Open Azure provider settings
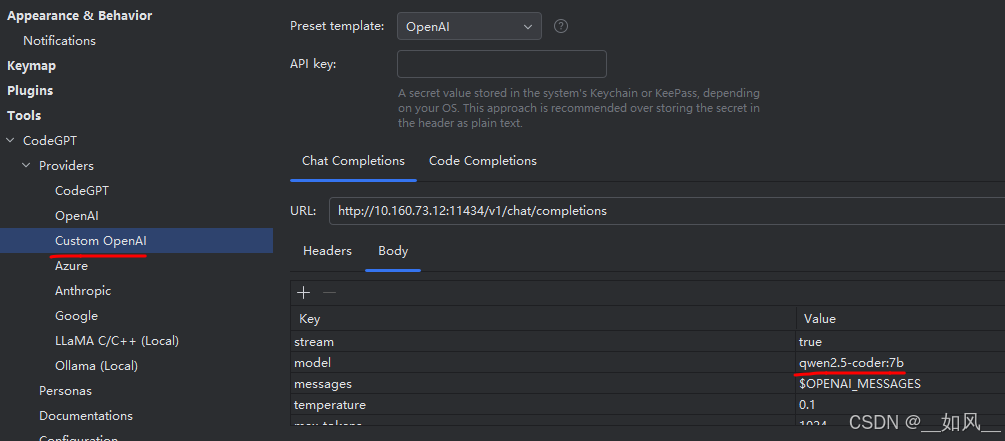The image size is (1005, 441). coord(71,266)
